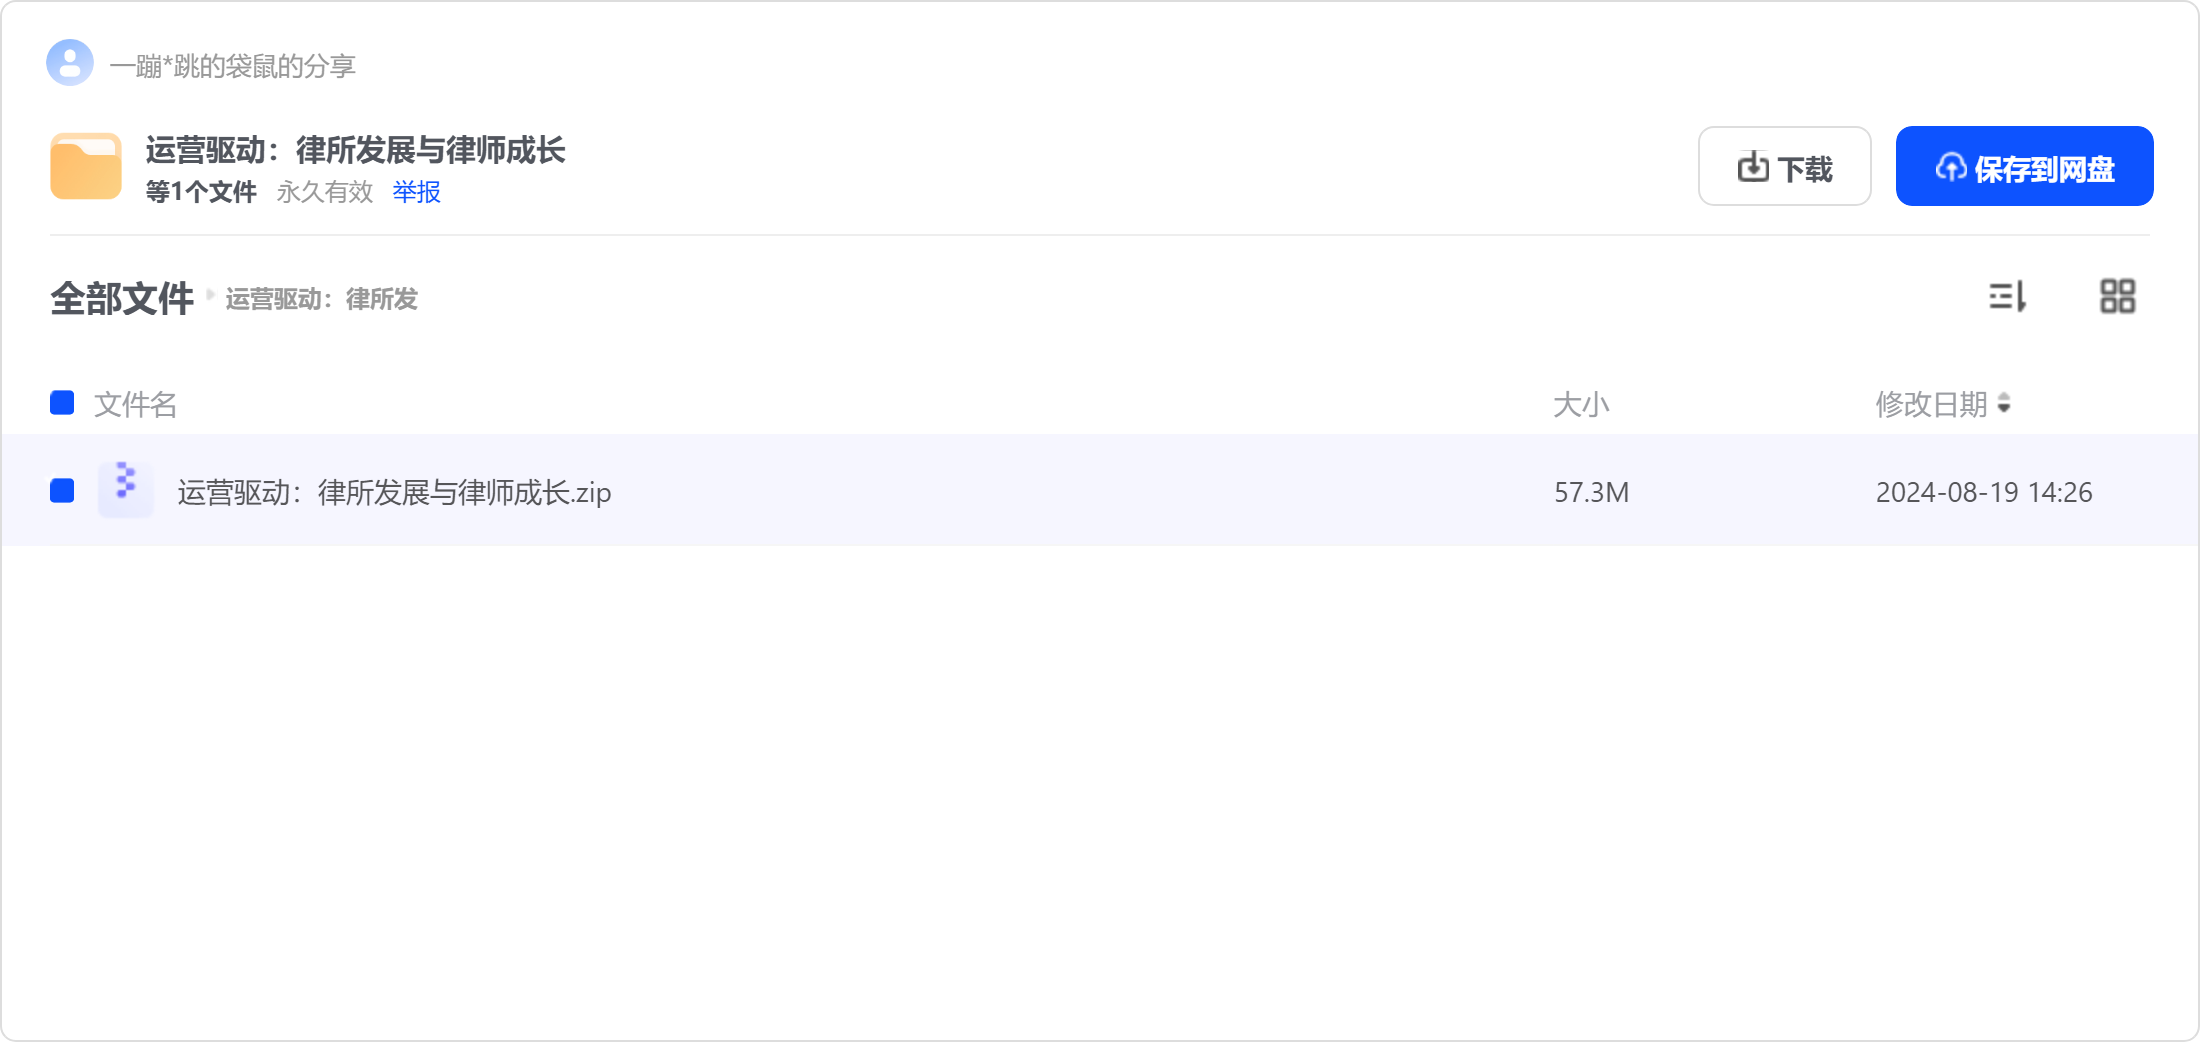
Task: Click the 大小 column header
Action: tap(1581, 404)
